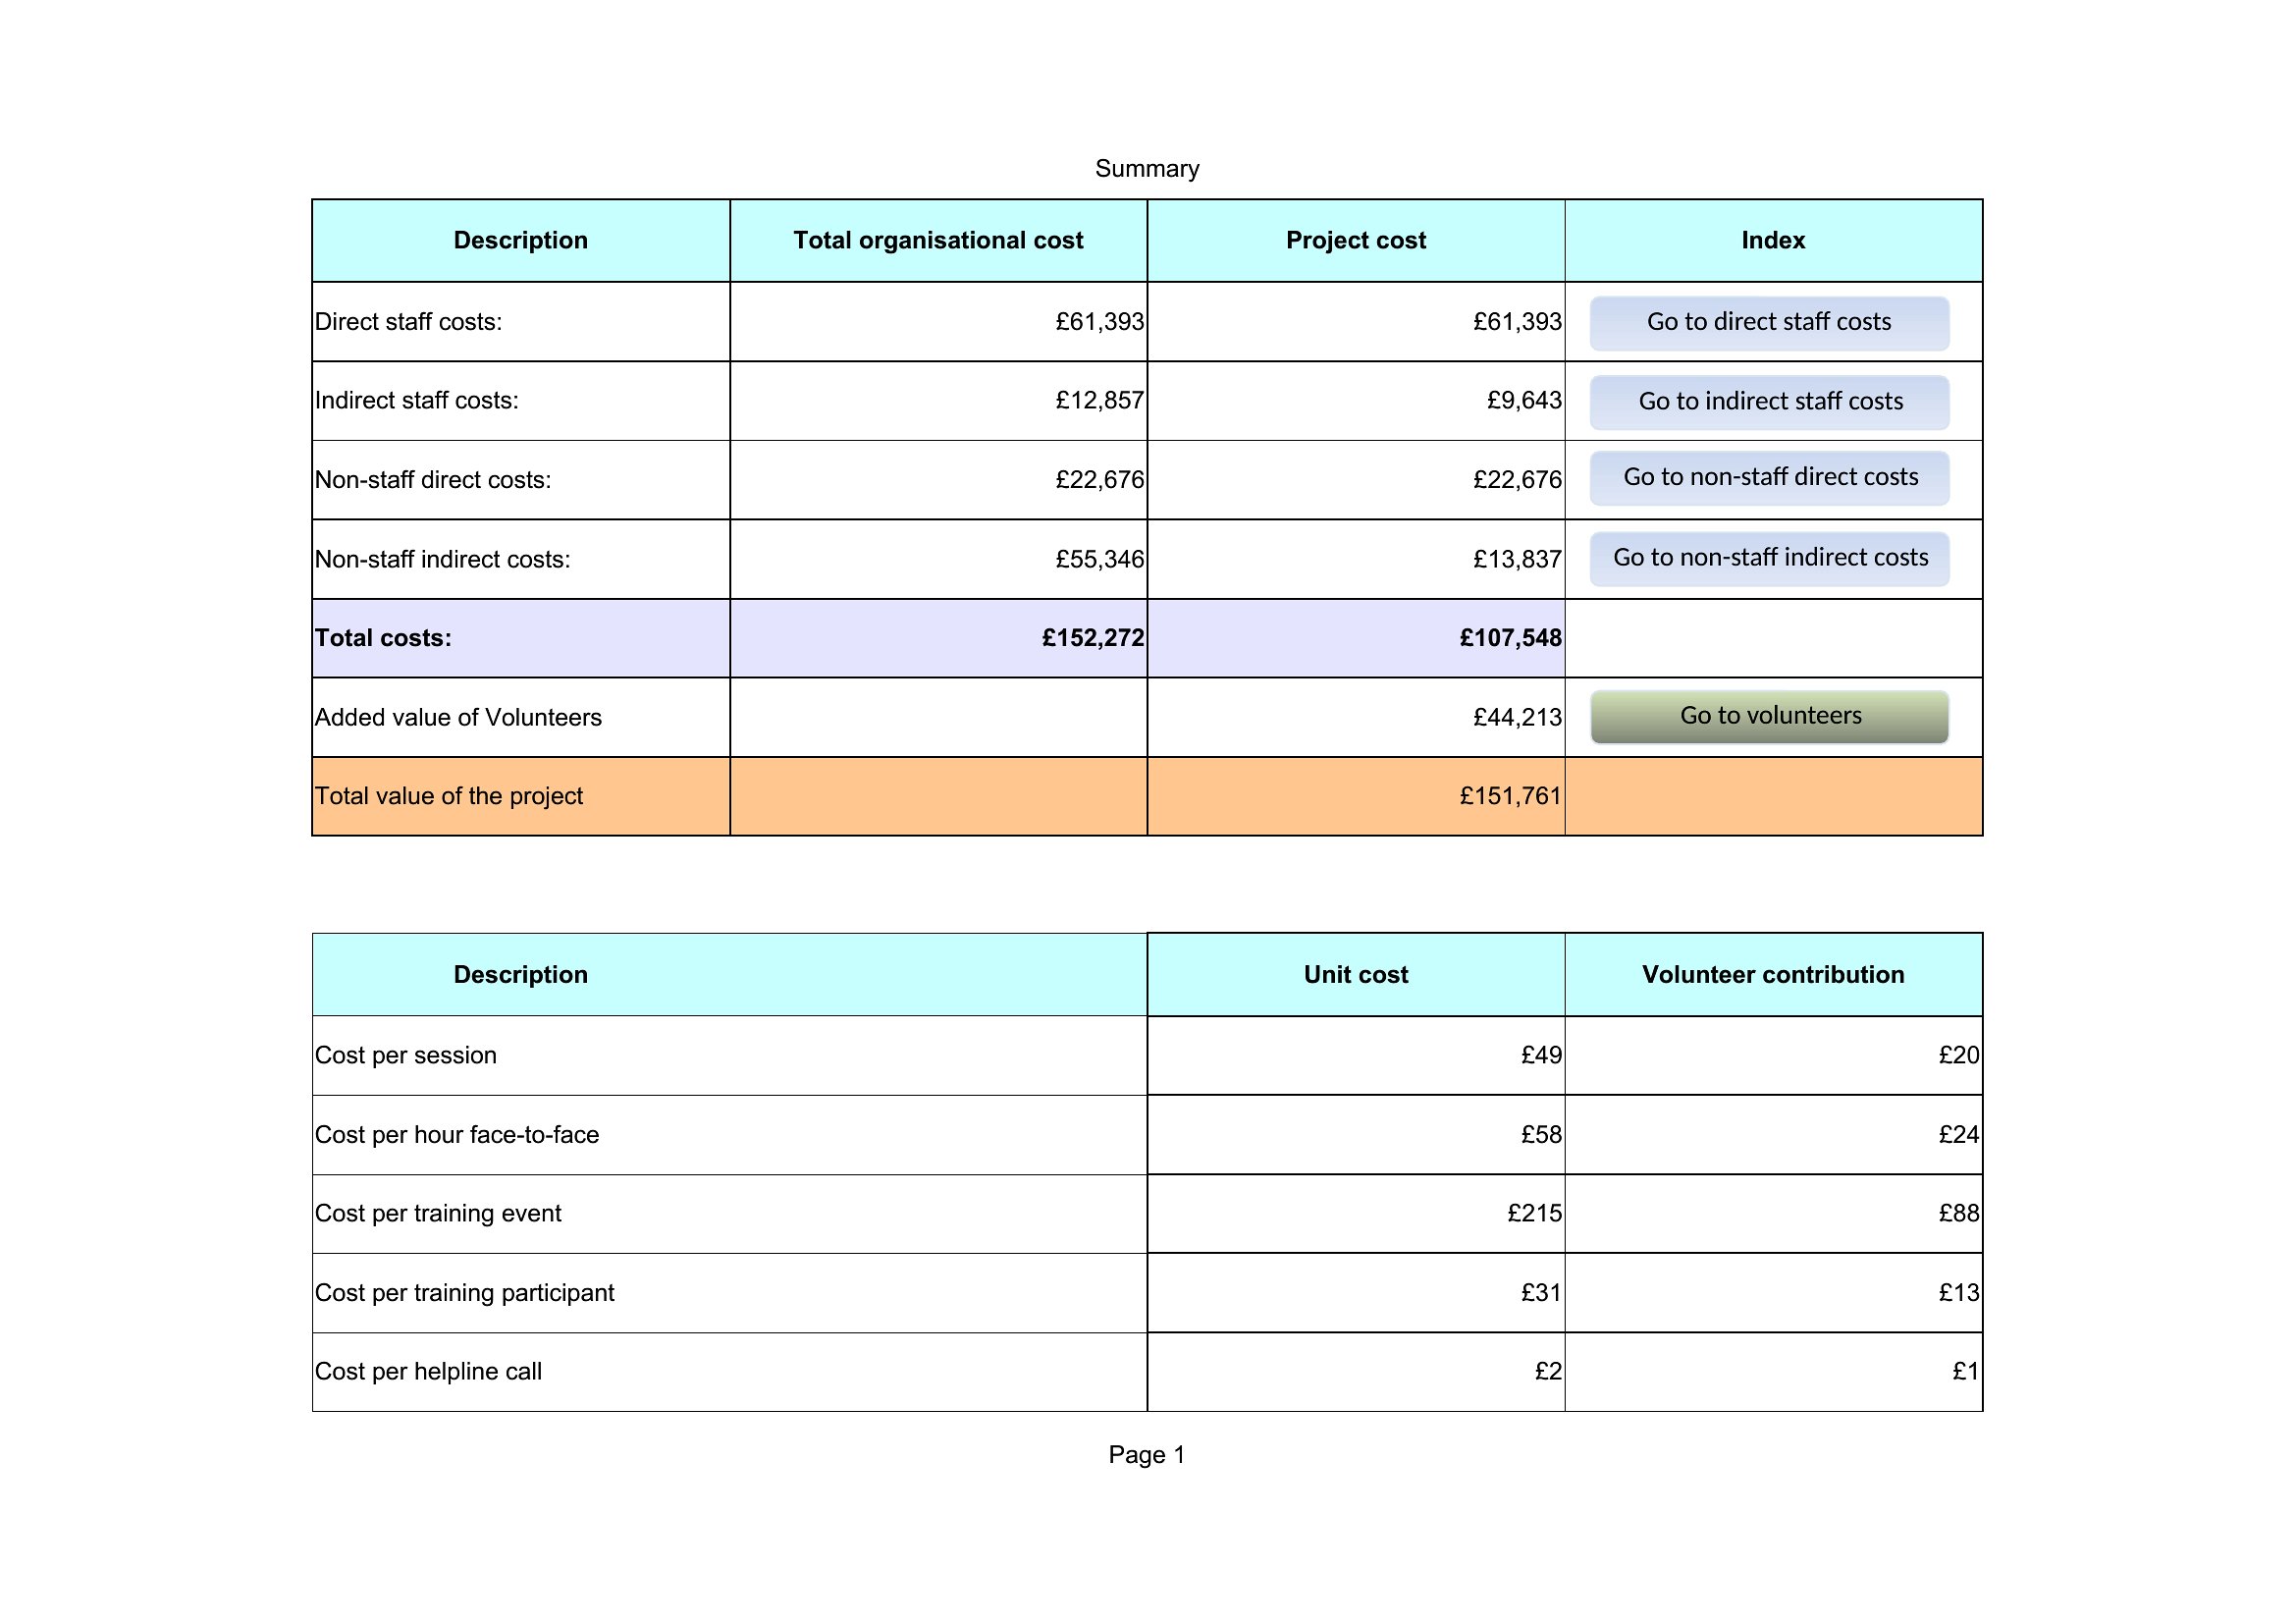The width and height of the screenshot is (2296, 1624).
Task: Select 'Cost per training participant' label
Action: click(x=464, y=1293)
